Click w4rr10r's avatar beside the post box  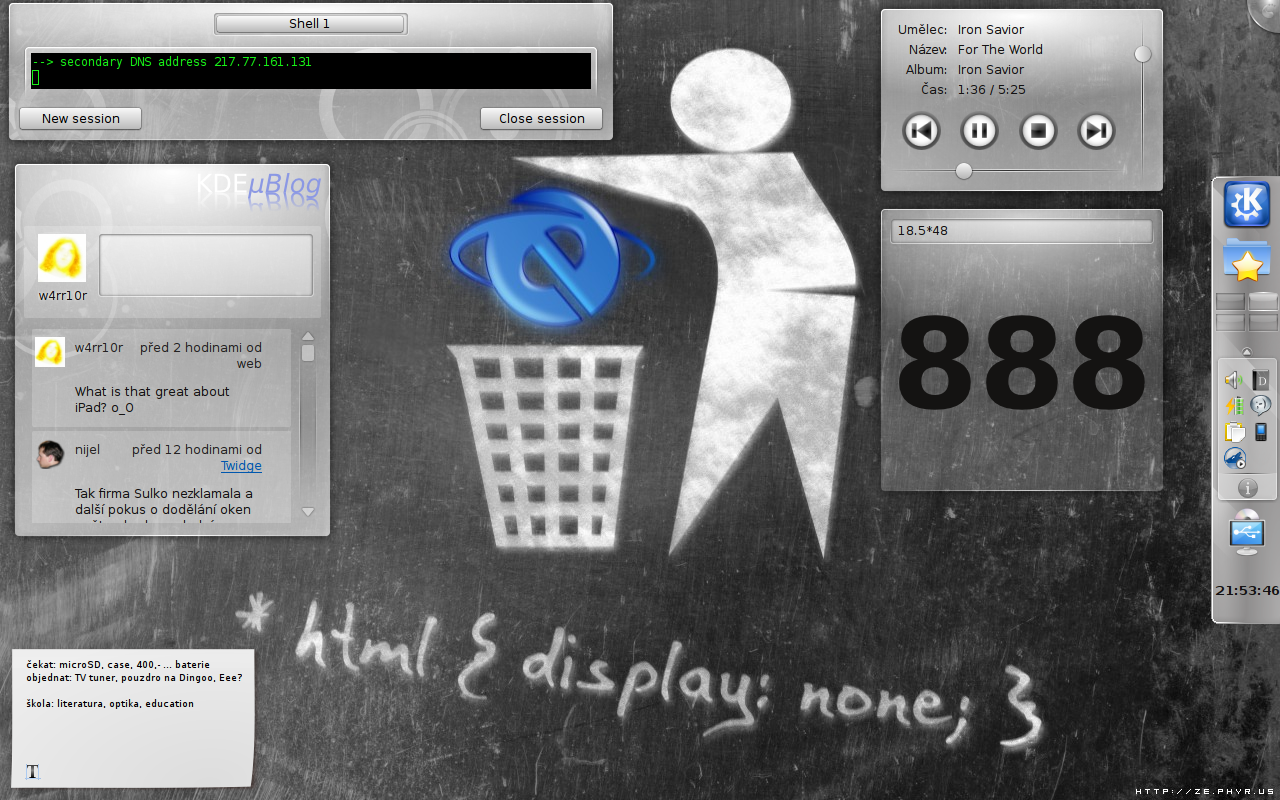[x=62, y=258]
